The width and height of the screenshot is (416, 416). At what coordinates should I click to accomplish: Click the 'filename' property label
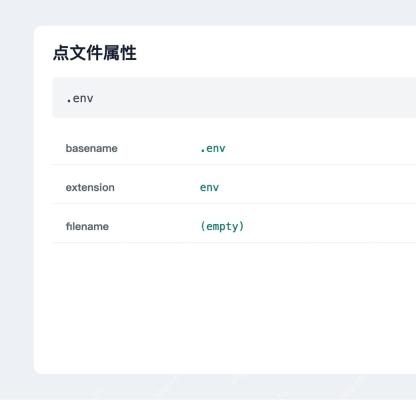[87, 226]
